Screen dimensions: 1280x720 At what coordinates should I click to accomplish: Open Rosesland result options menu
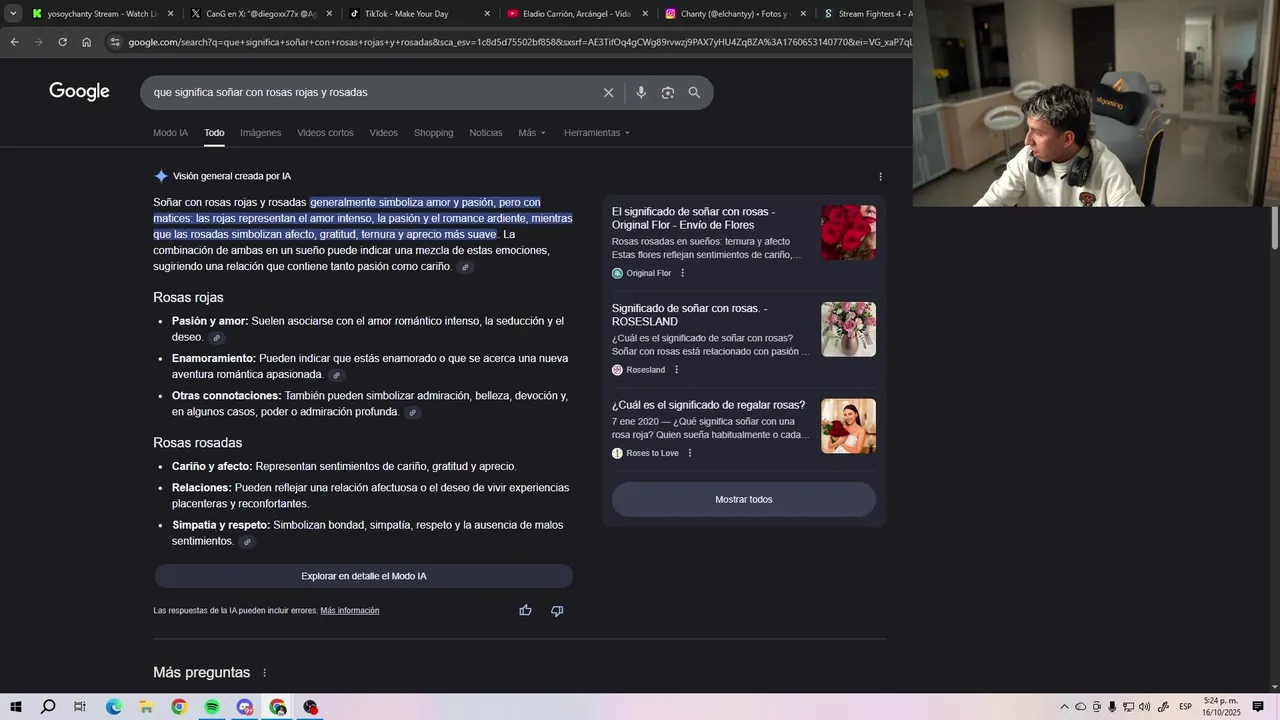pyautogui.click(x=676, y=370)
